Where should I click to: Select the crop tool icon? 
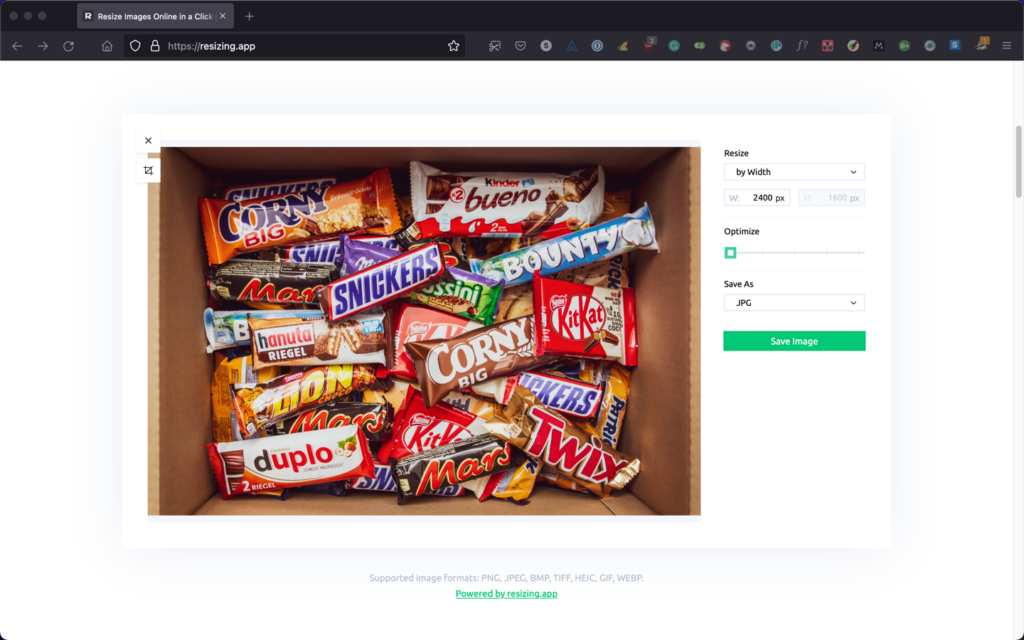click(x=148, y=171)
